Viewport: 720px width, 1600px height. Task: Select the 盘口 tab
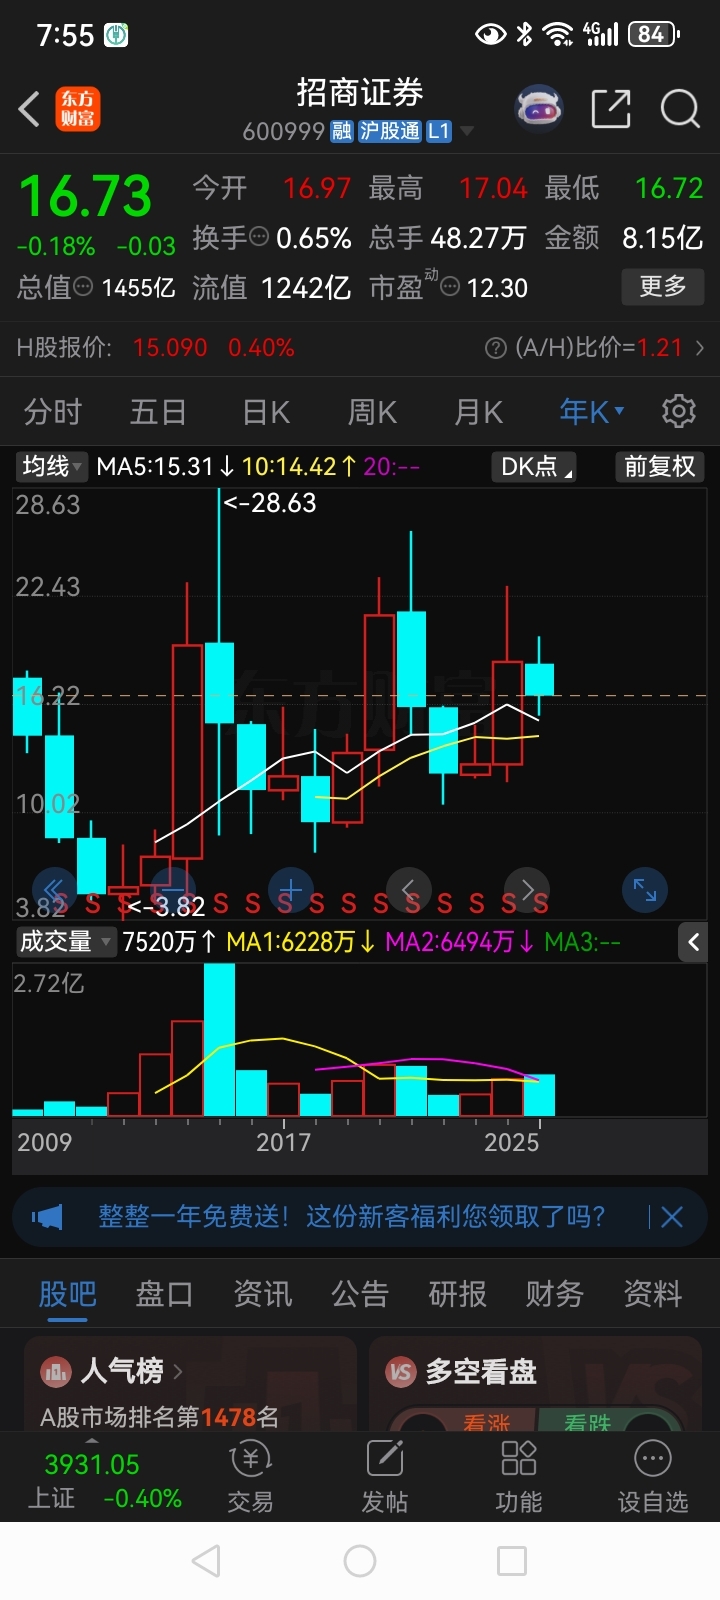tap(164, 1294)
